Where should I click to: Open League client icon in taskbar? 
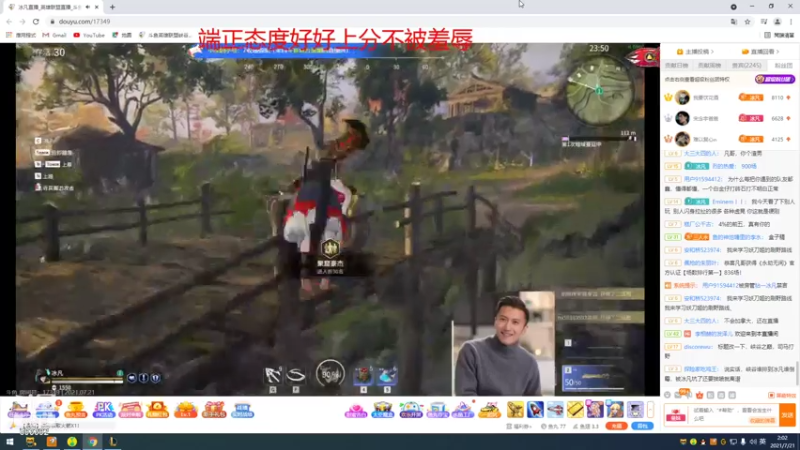113,442
